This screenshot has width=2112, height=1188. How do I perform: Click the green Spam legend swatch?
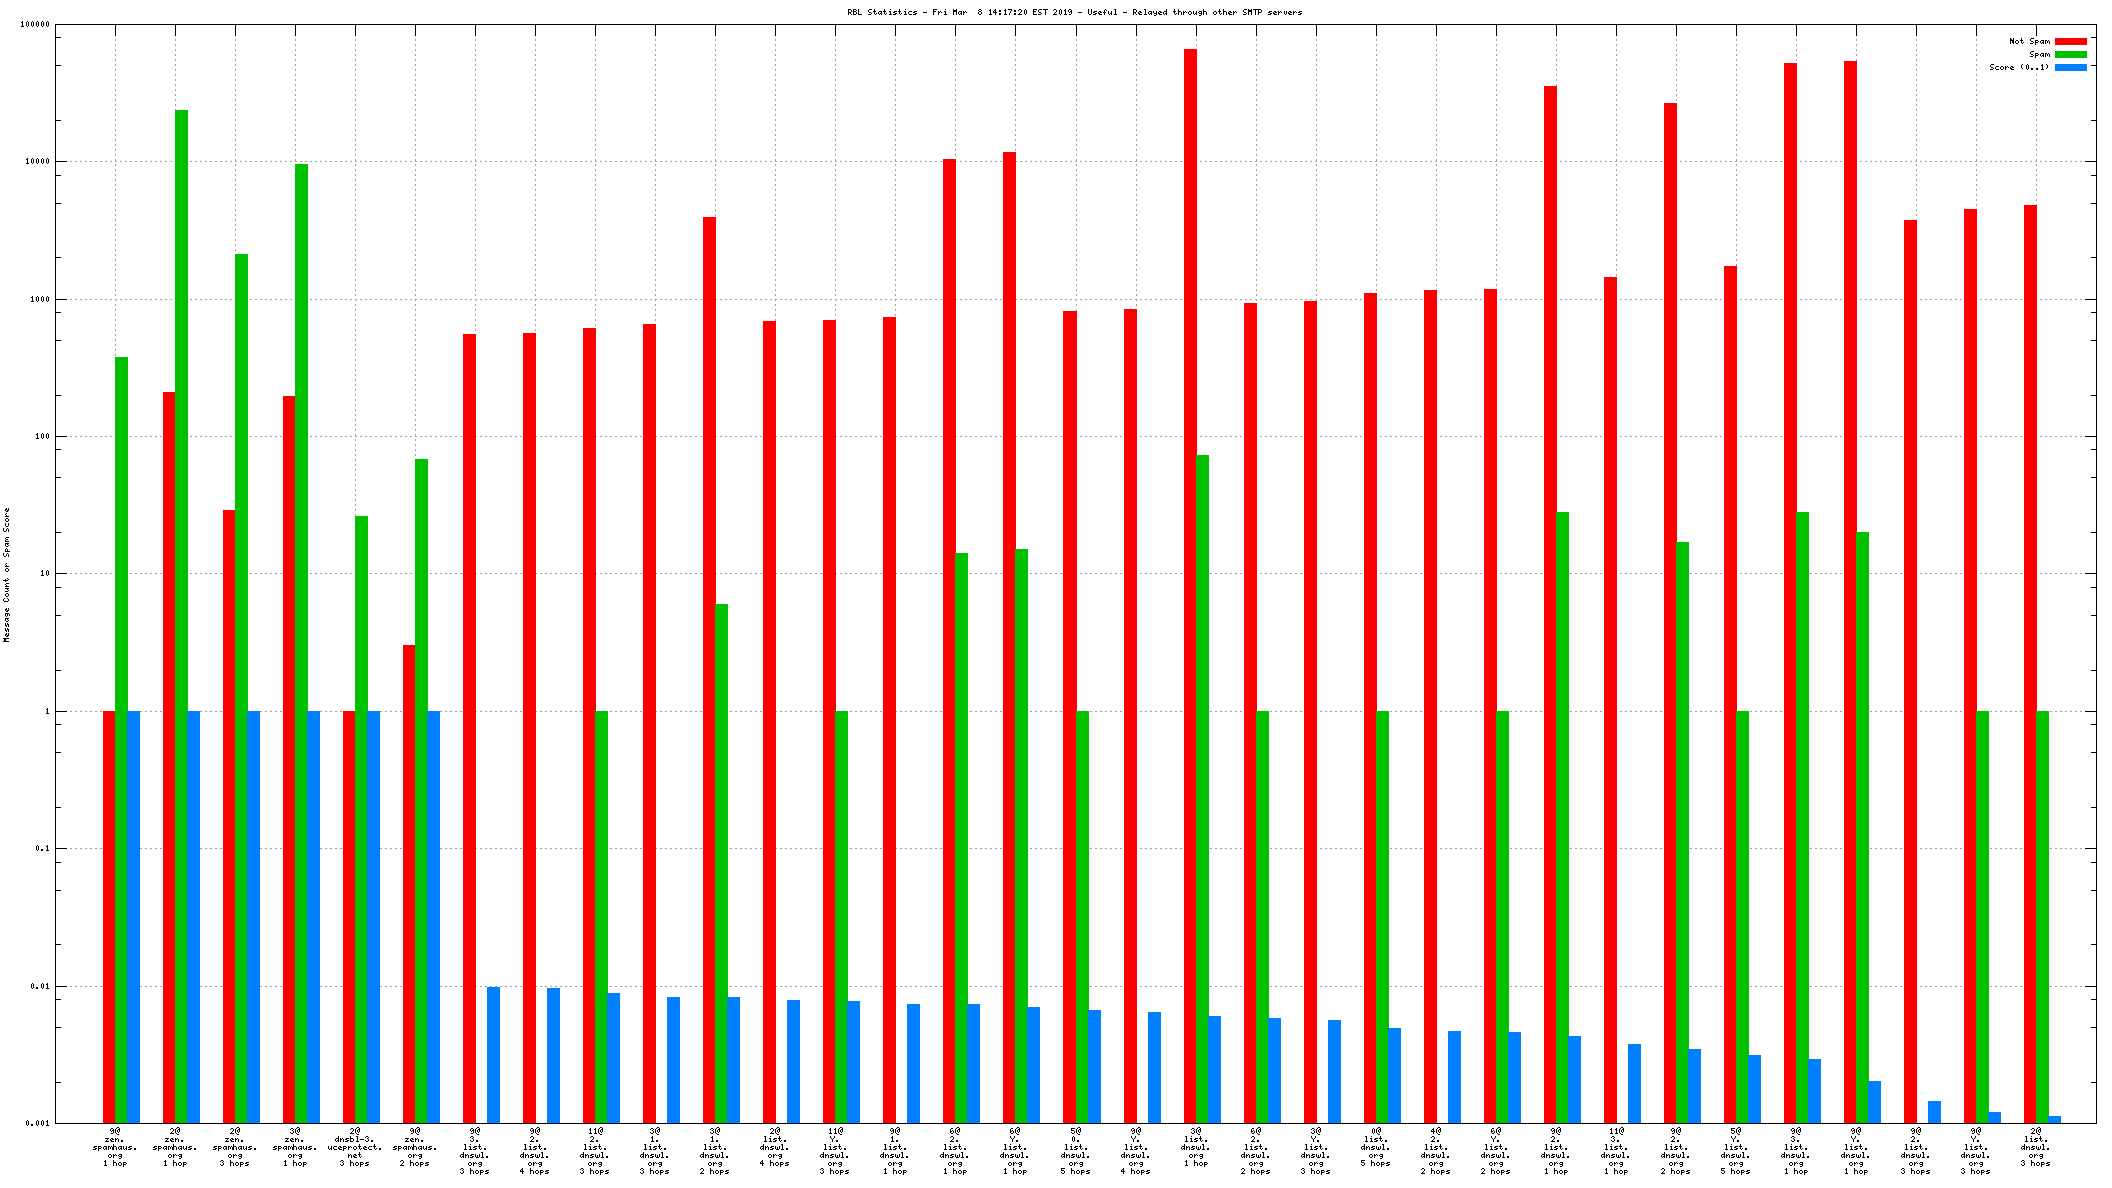(2070, 55)
